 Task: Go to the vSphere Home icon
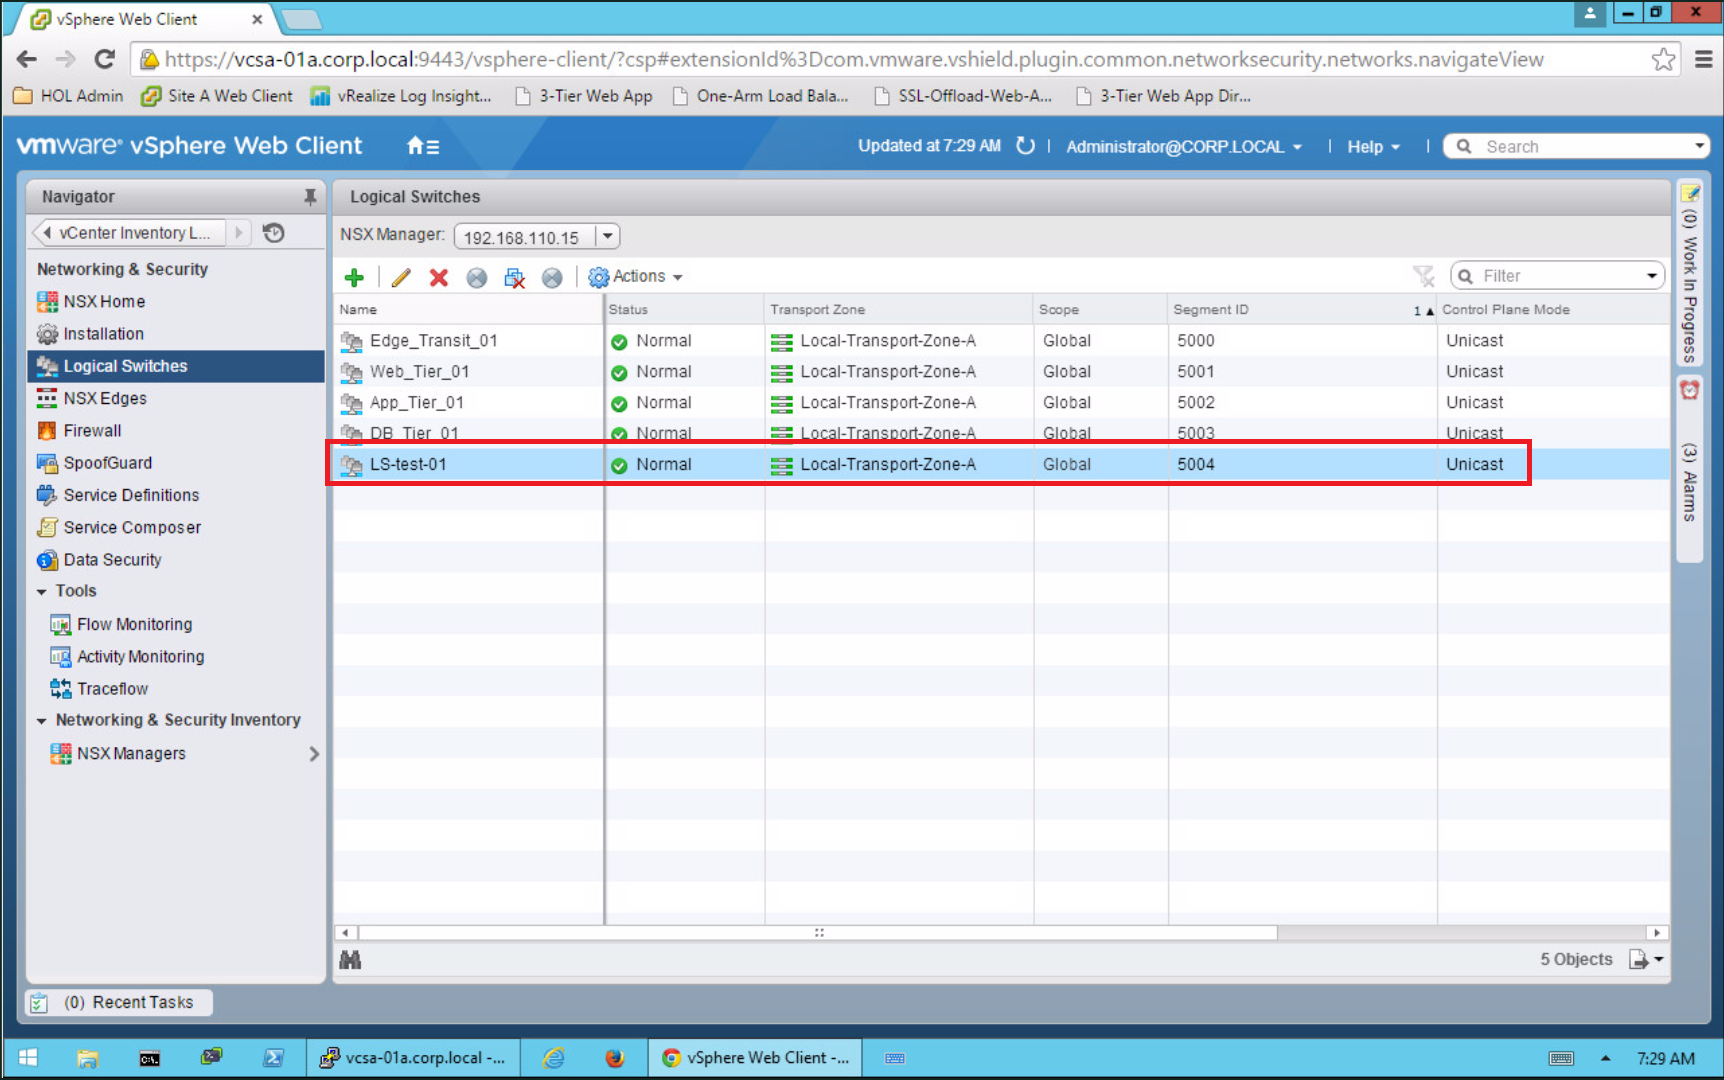point(423,146)
